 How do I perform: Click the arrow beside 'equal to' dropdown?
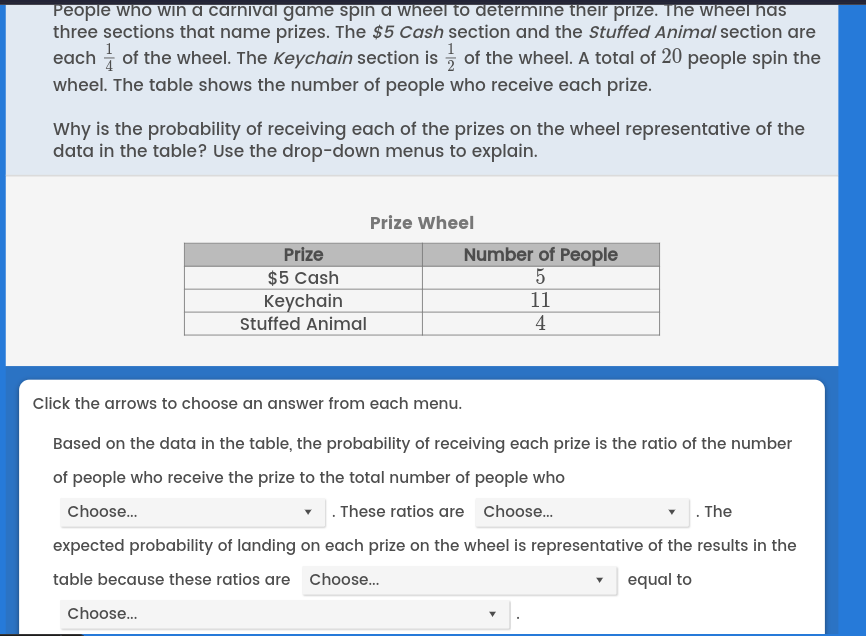tap(598, 579)
